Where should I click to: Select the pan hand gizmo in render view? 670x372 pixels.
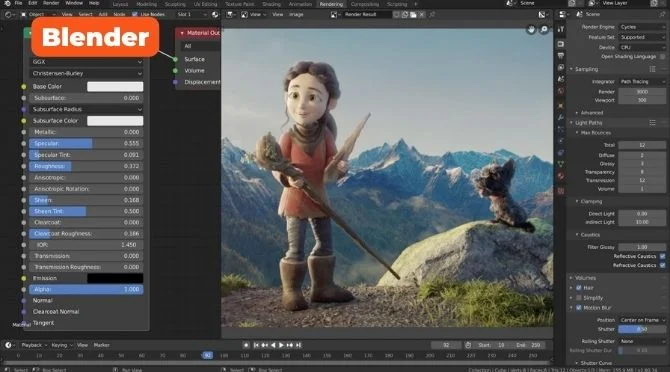coord(531,29)
